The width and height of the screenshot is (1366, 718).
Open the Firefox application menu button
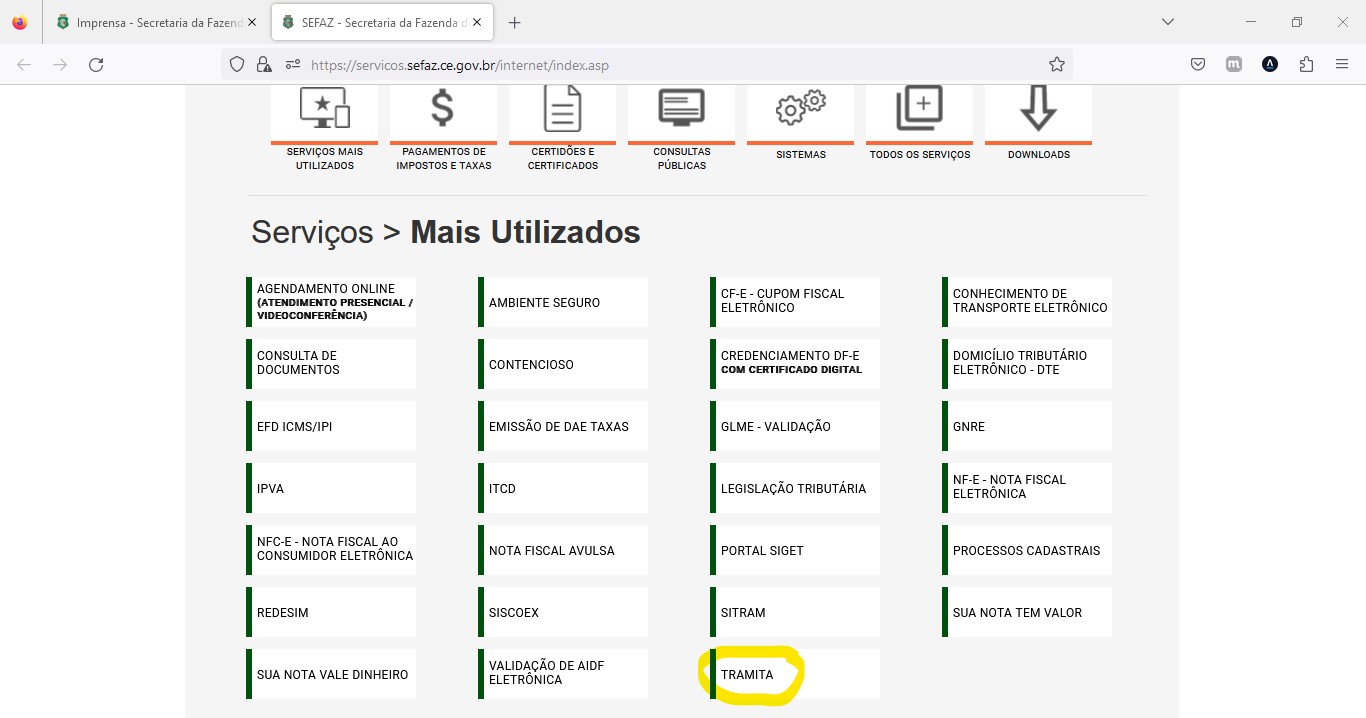point(1342,65)
